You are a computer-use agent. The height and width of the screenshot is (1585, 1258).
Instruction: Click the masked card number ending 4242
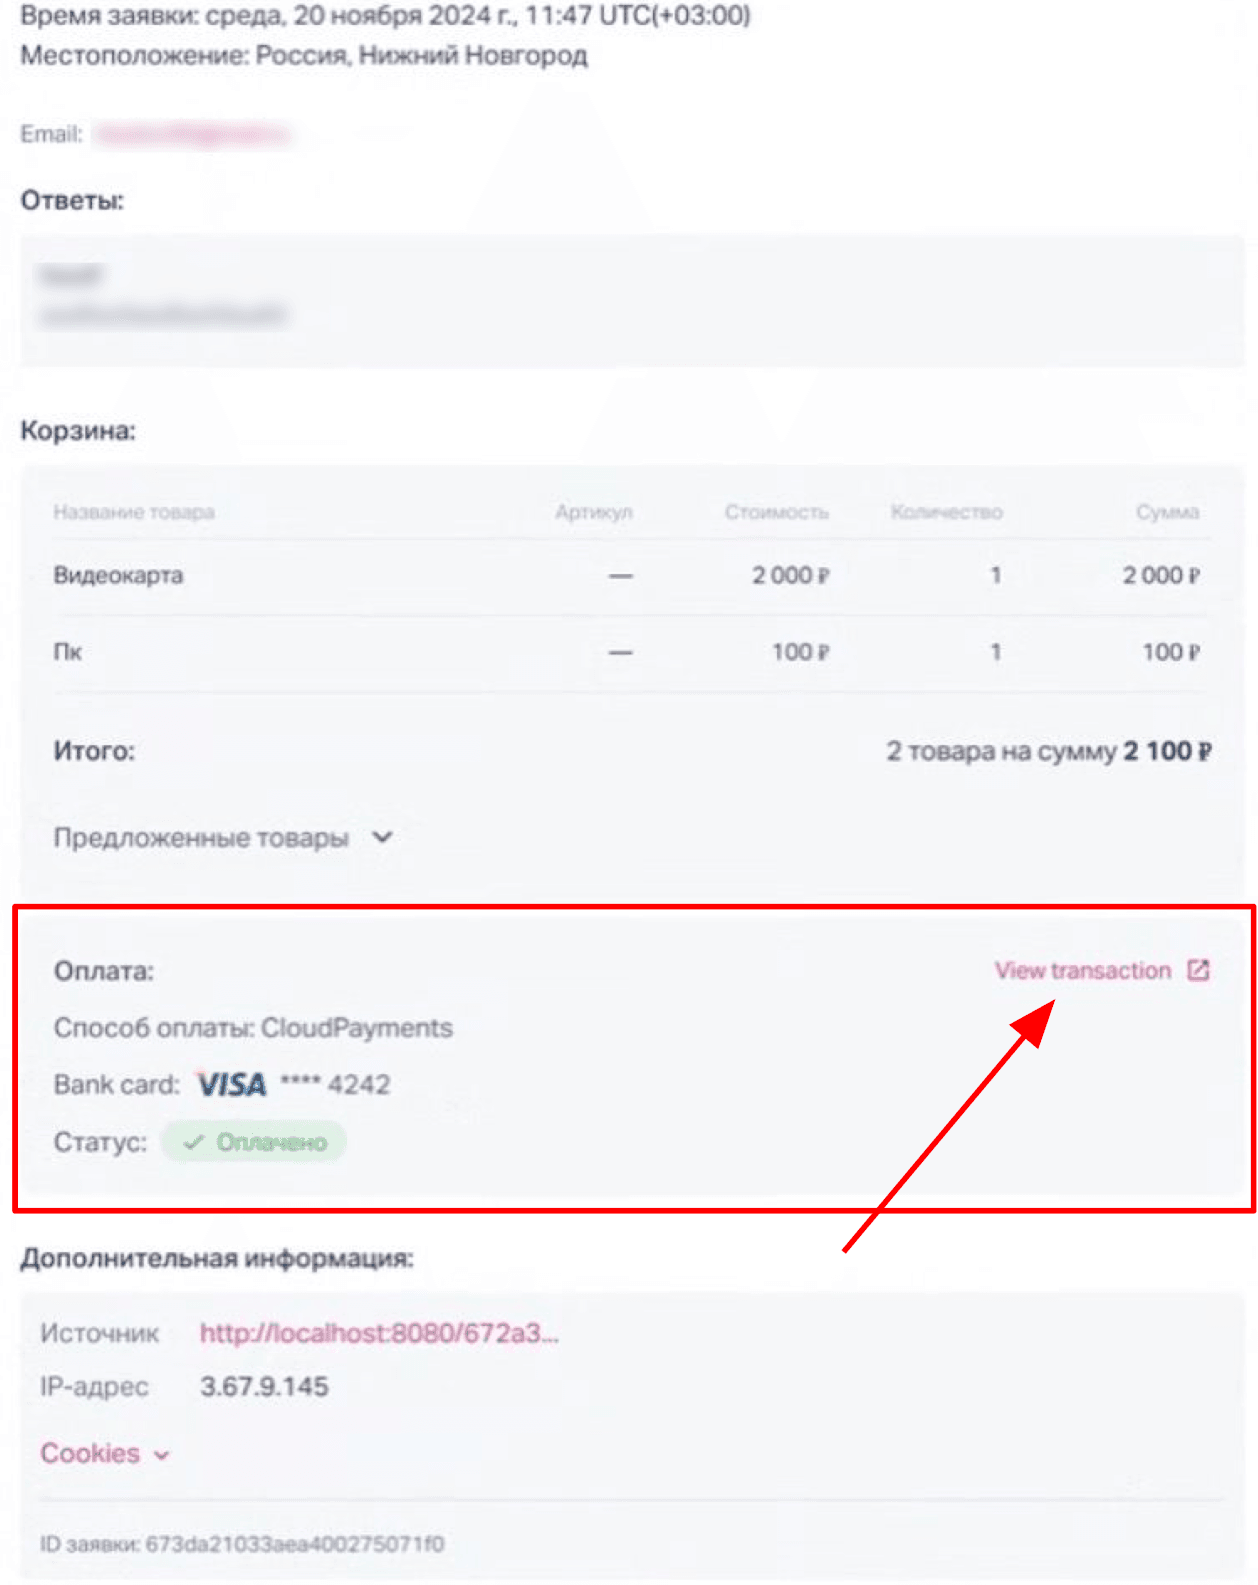pyautogui.click(x=335, y=1084)
